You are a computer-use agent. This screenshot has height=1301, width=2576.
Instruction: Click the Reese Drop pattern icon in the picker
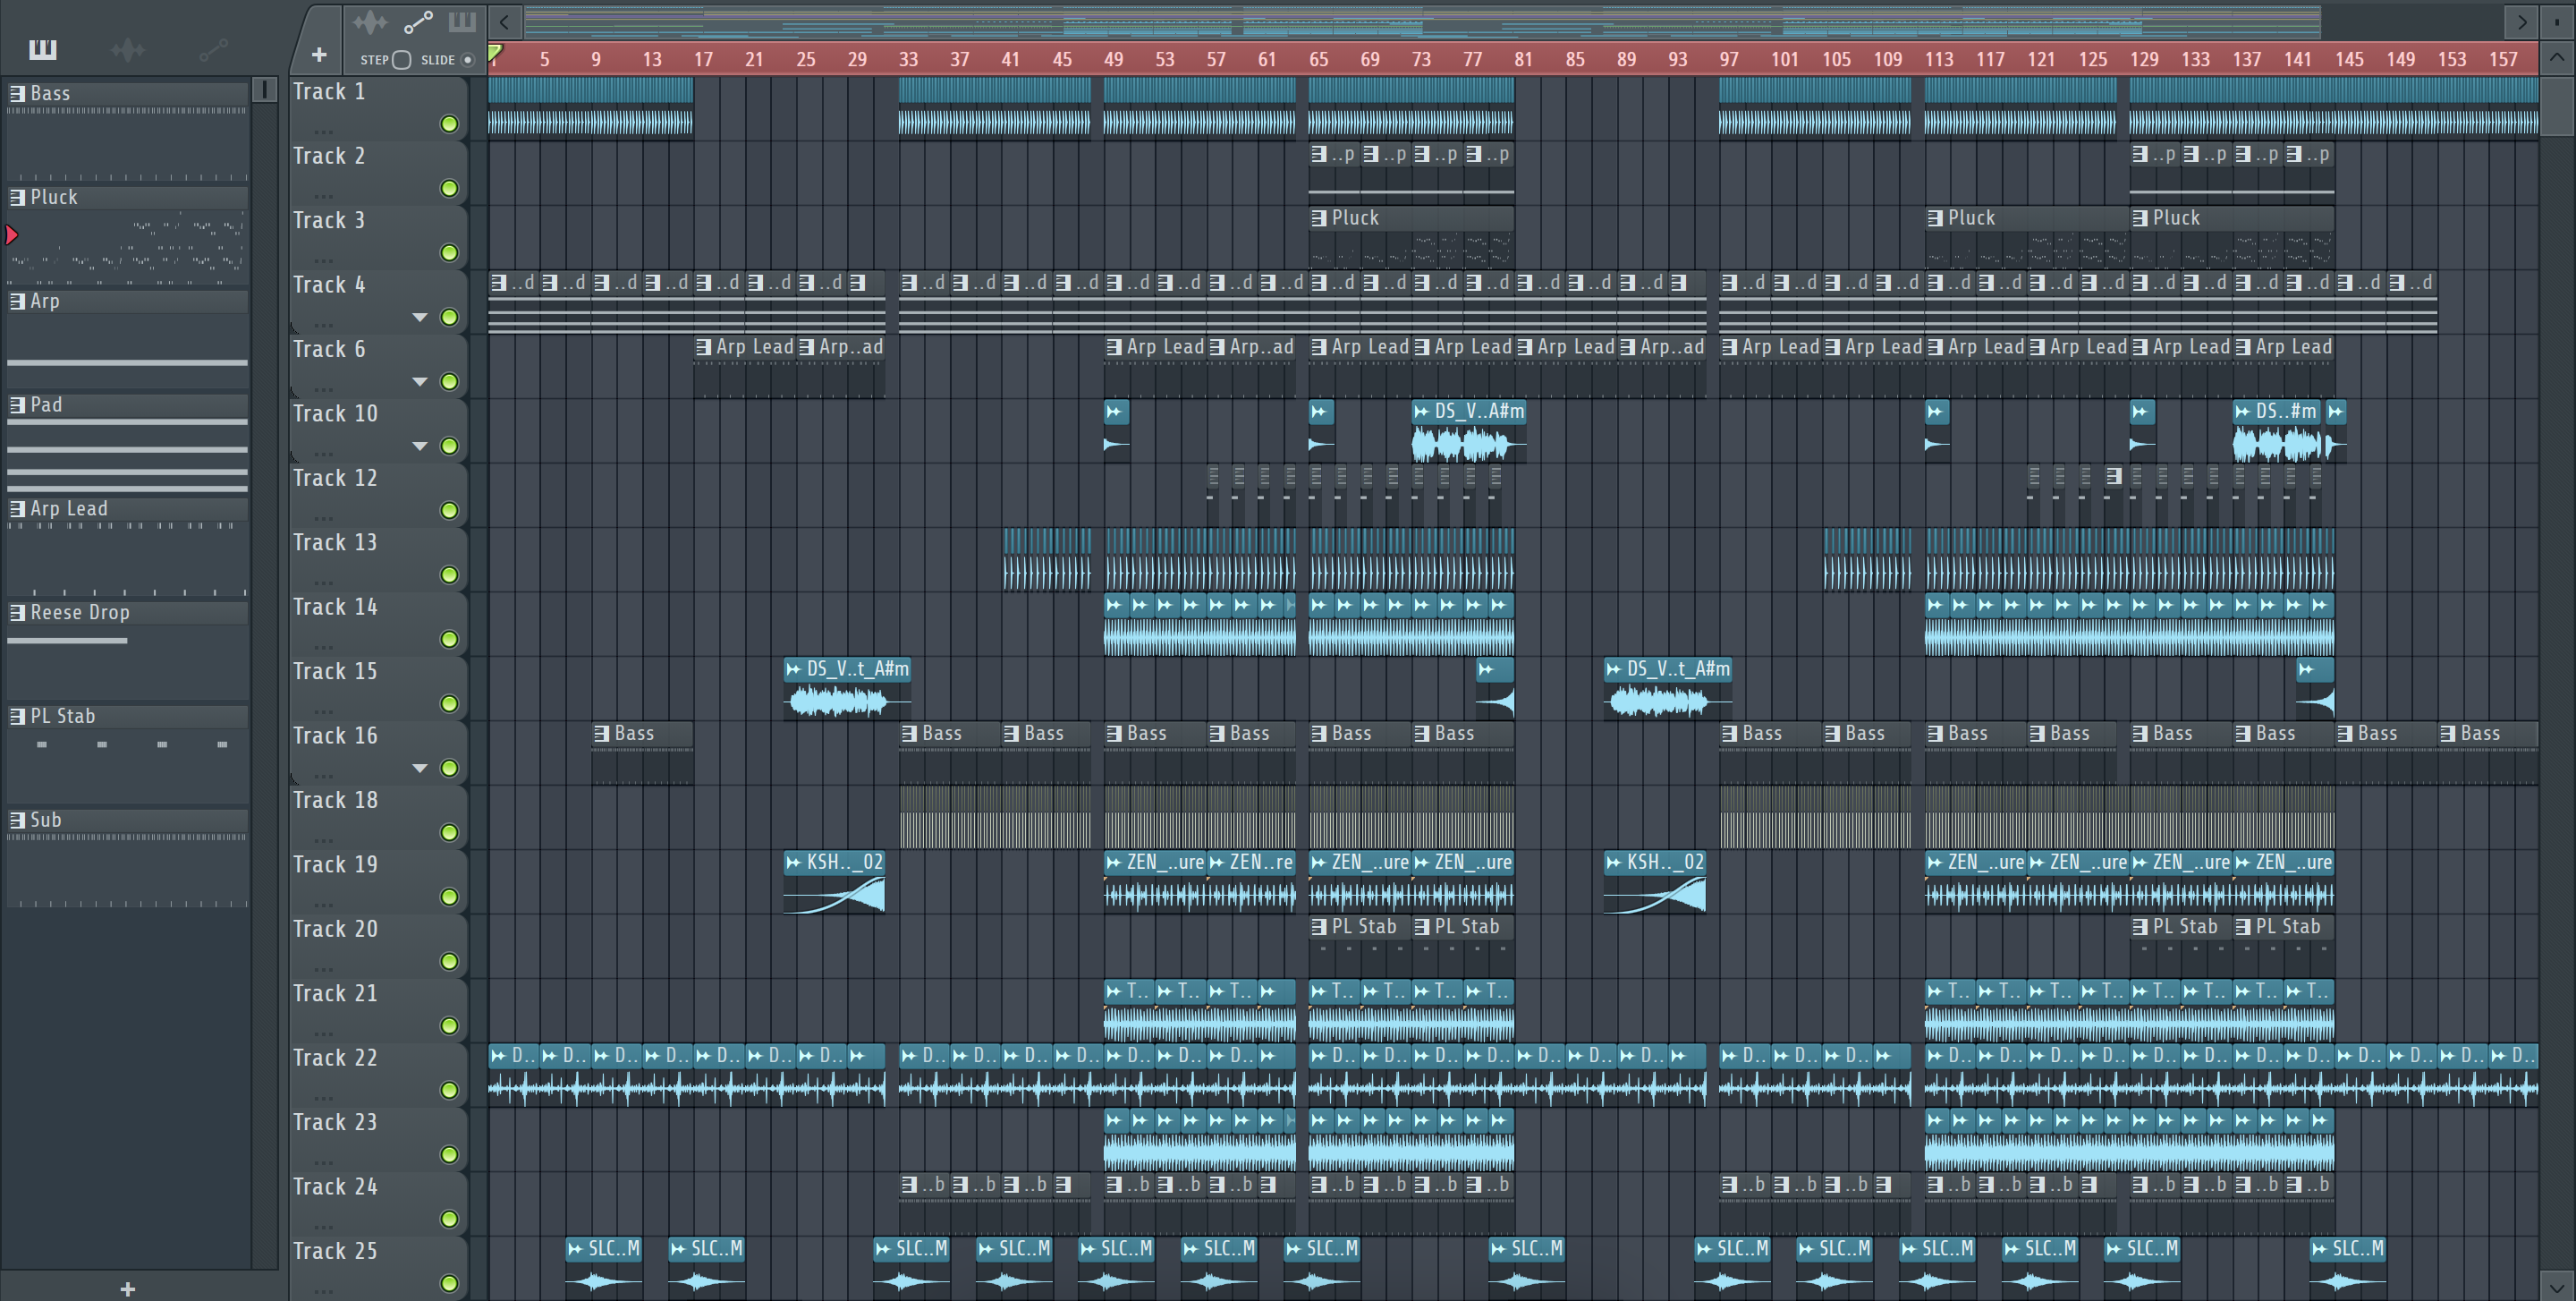coord(17,612)
